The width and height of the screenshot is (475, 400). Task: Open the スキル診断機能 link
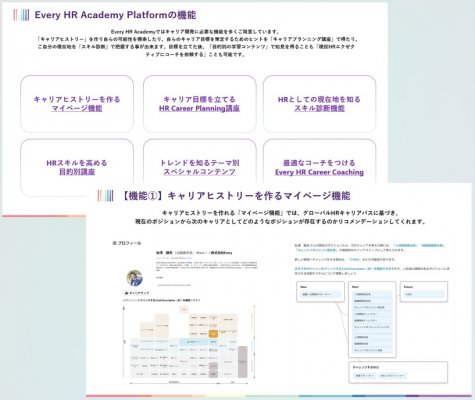click(319, 108)
